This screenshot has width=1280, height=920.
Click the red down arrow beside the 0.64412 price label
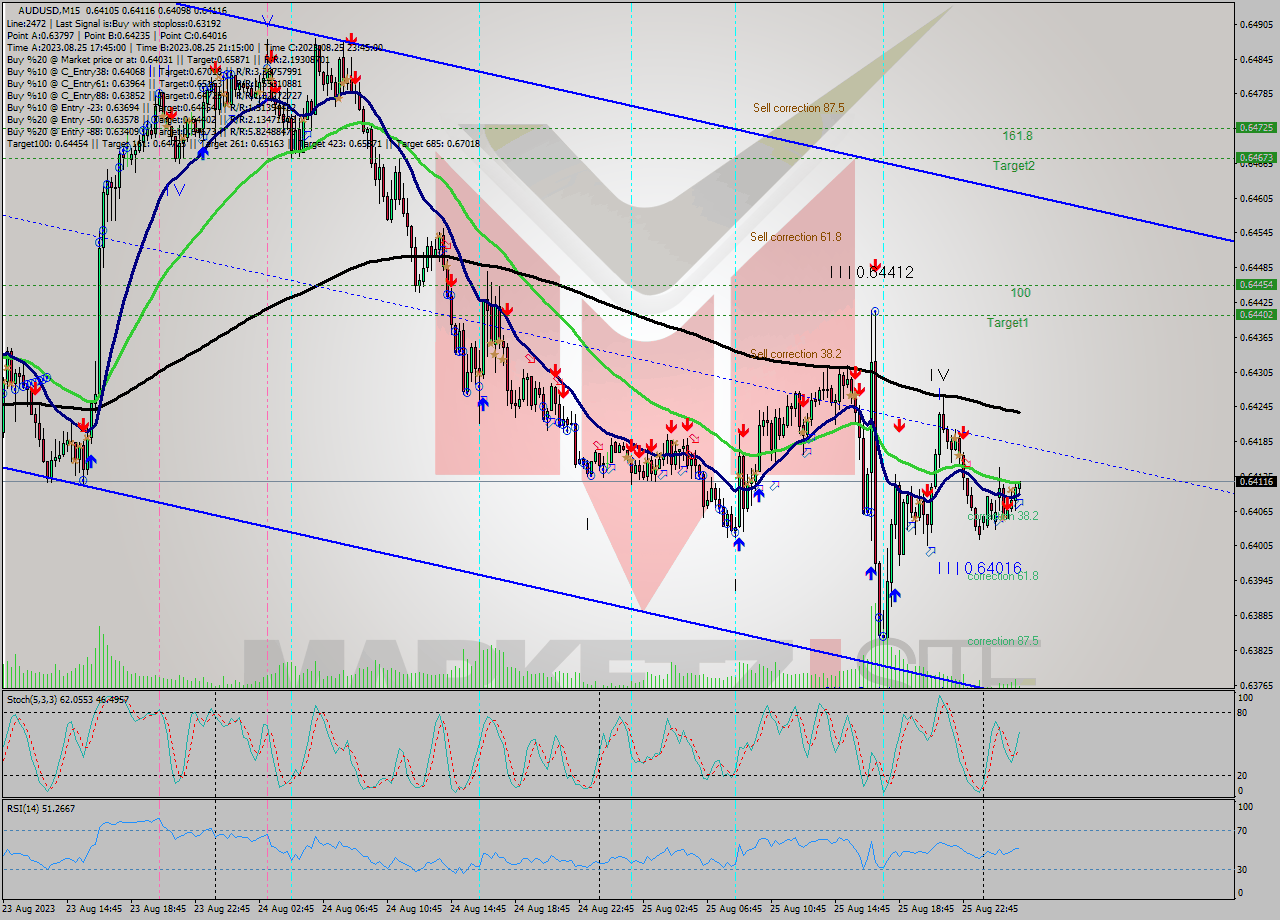point(875,265)
